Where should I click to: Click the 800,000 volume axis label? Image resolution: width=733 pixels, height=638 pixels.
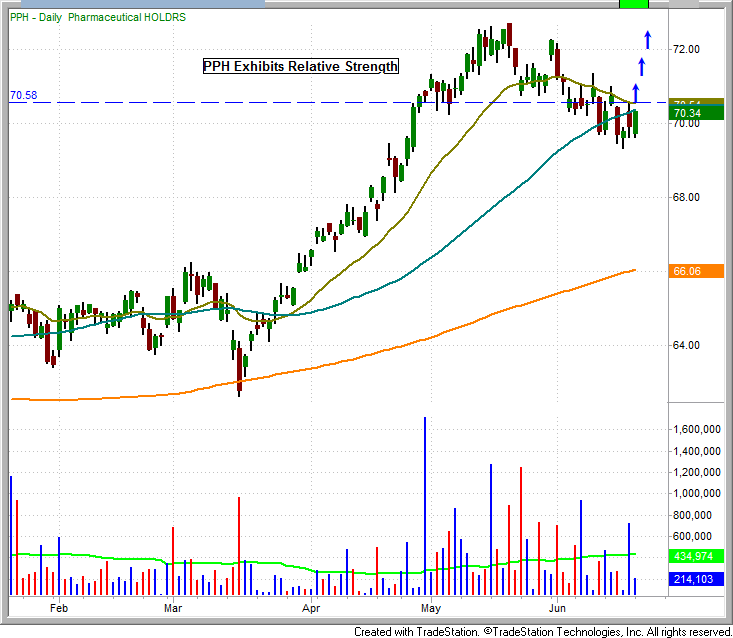[692, 515]
